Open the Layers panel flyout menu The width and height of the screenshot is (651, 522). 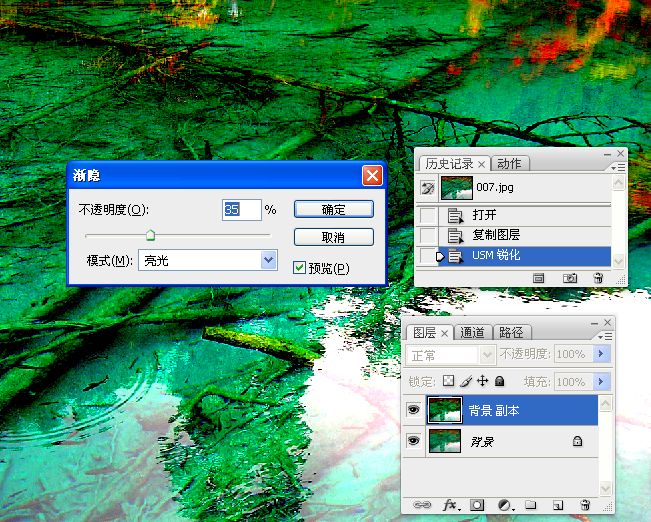605,336
